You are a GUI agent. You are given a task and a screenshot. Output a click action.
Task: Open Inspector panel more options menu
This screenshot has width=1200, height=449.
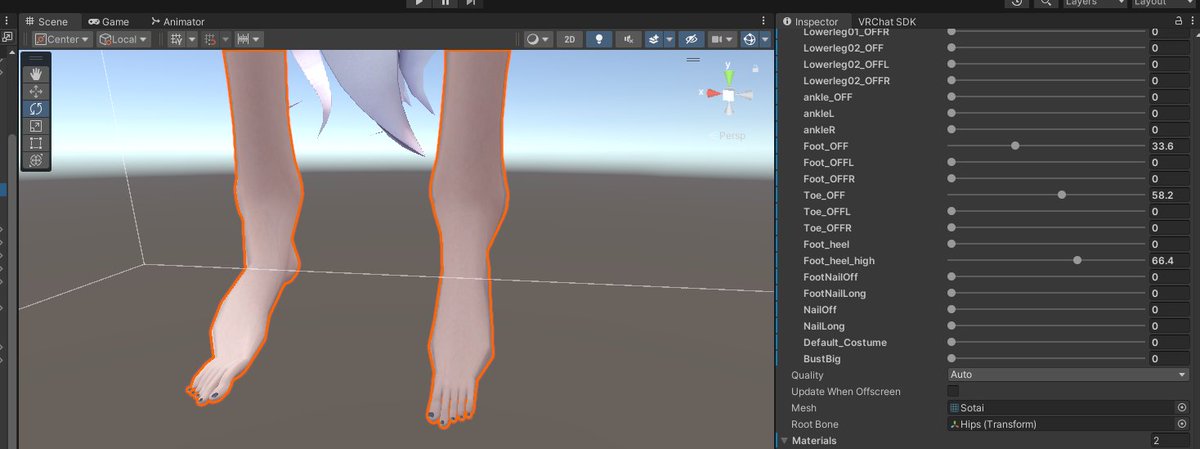(1192, 21)
